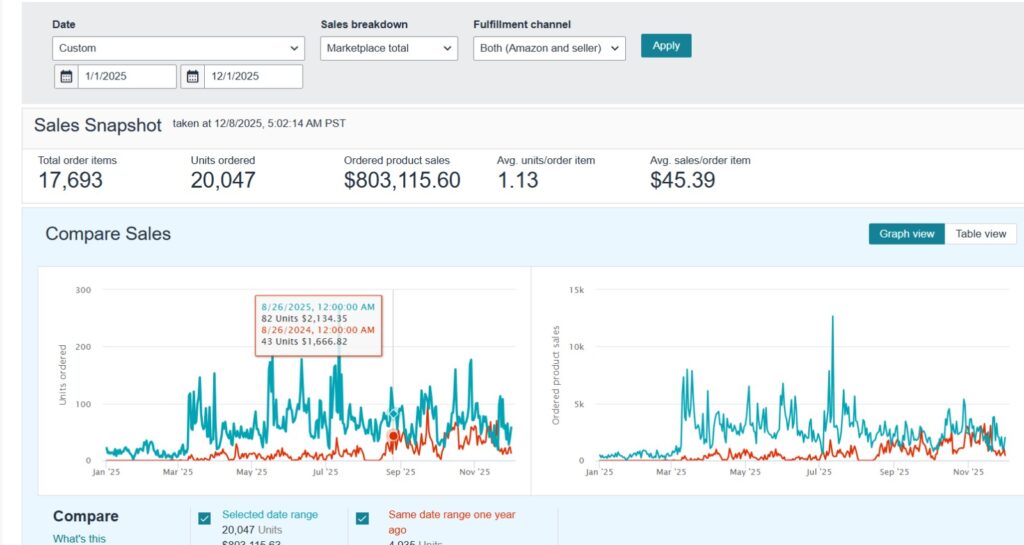This screenshot has height=545, width=1024.
Task: Click the start date field showing 1/1/2025
Action: tap(126, 77)
